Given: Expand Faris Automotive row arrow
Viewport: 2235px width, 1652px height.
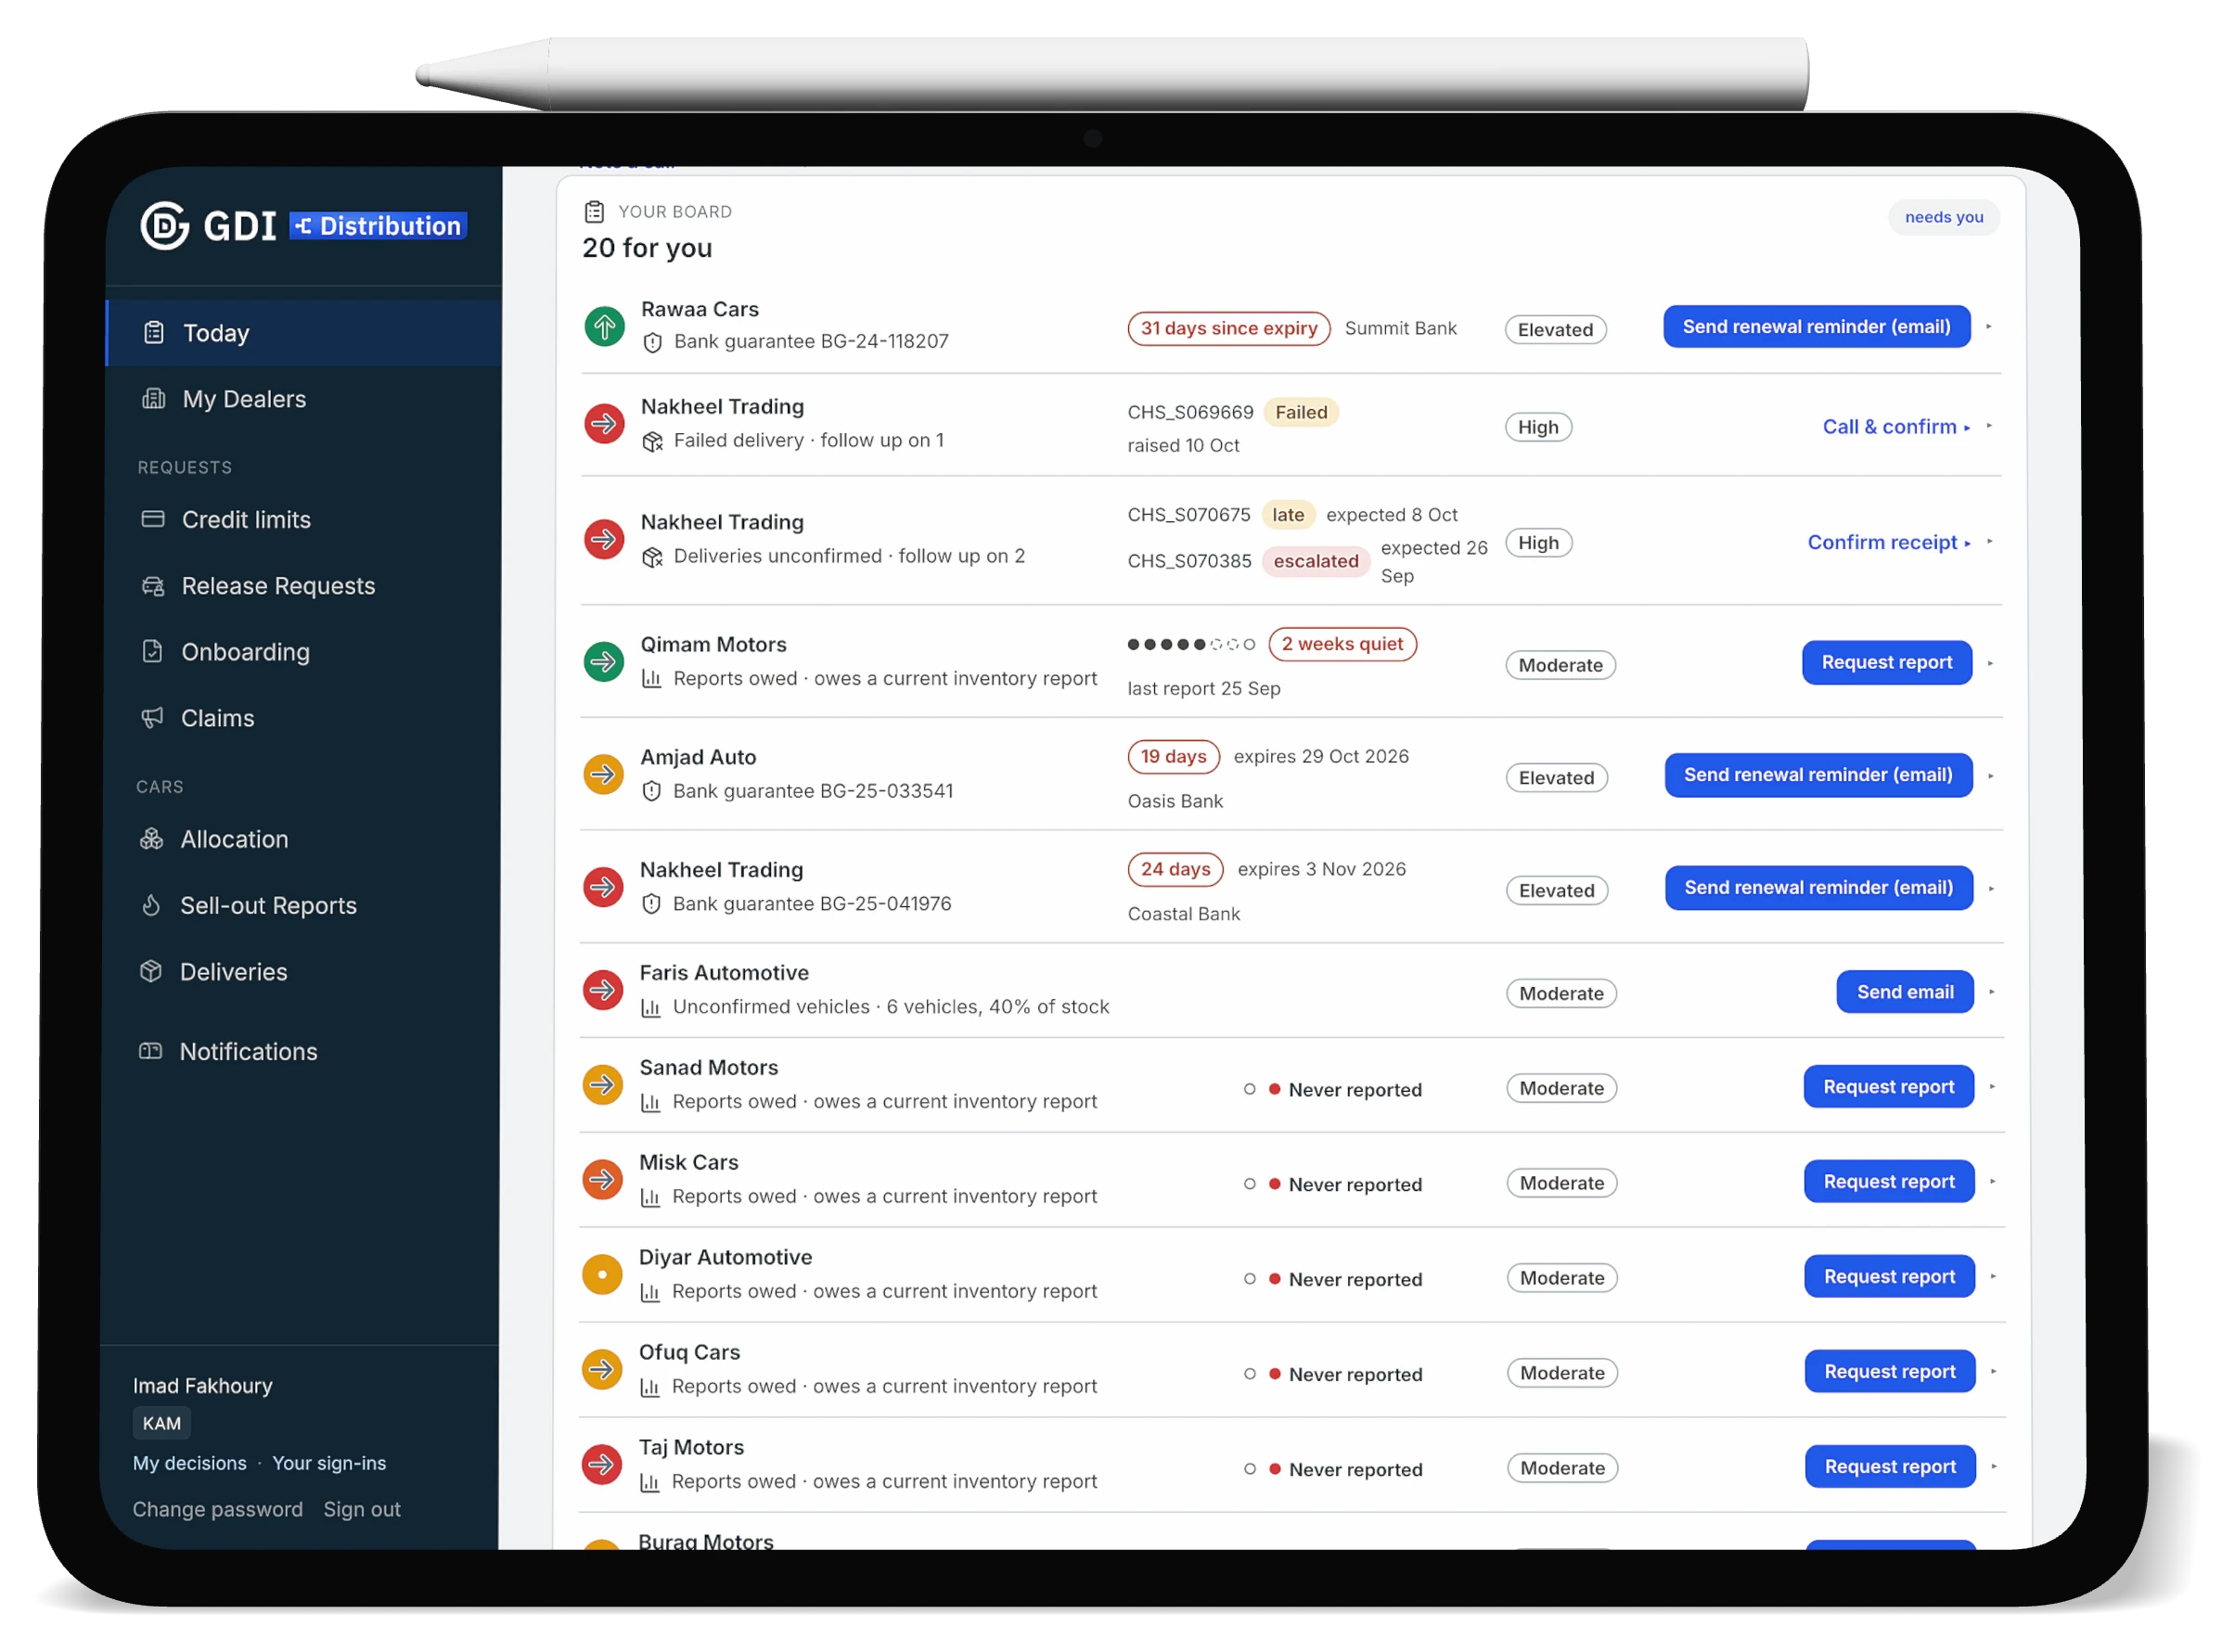Looking at the screenshot, I should tap(1992, 991).
